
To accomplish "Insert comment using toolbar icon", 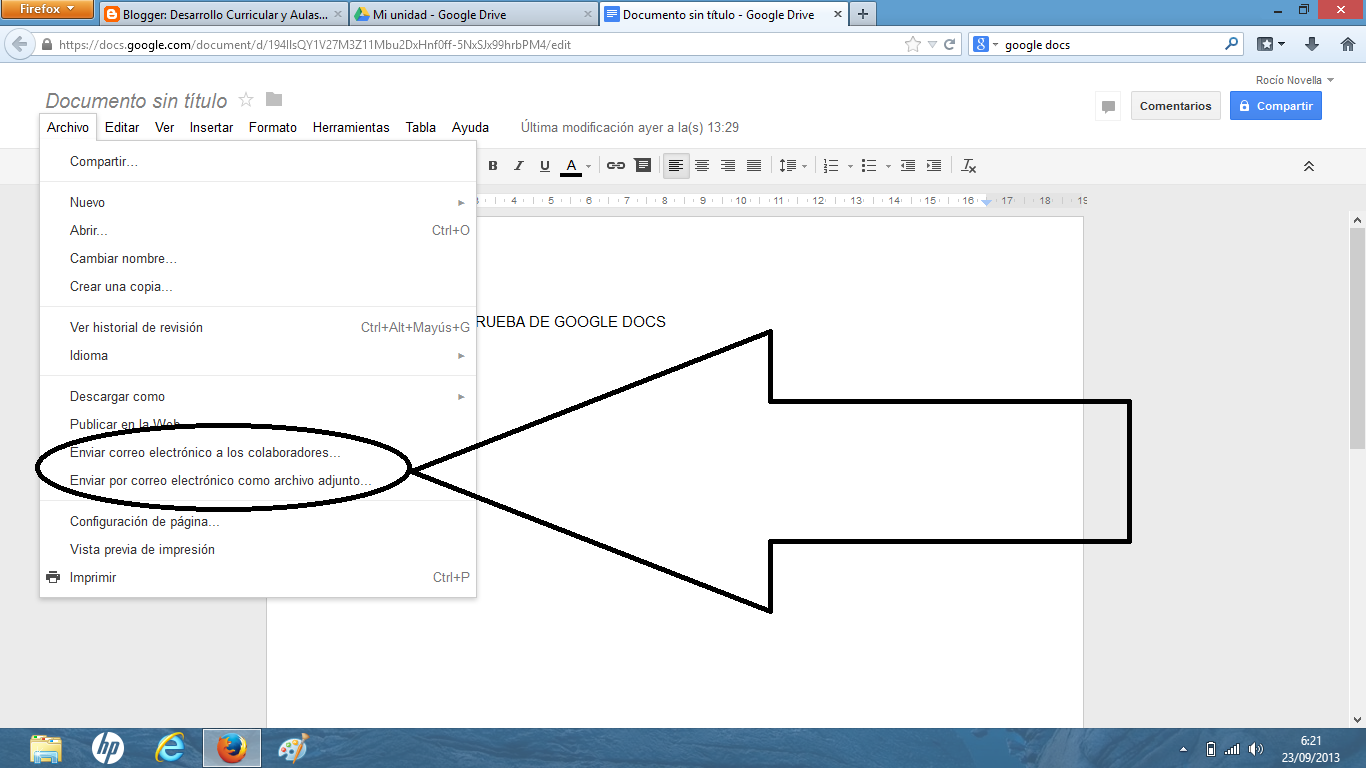I will coord(643,166).
